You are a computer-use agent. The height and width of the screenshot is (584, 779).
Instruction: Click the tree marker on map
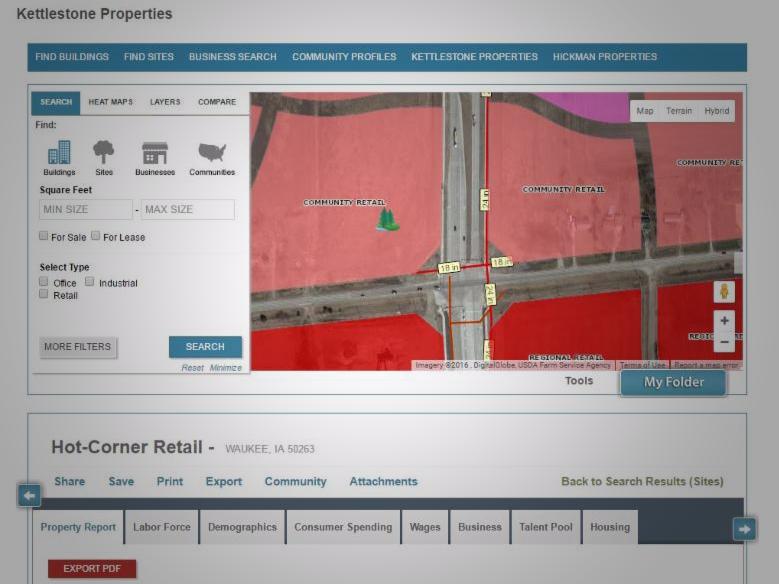387,219
